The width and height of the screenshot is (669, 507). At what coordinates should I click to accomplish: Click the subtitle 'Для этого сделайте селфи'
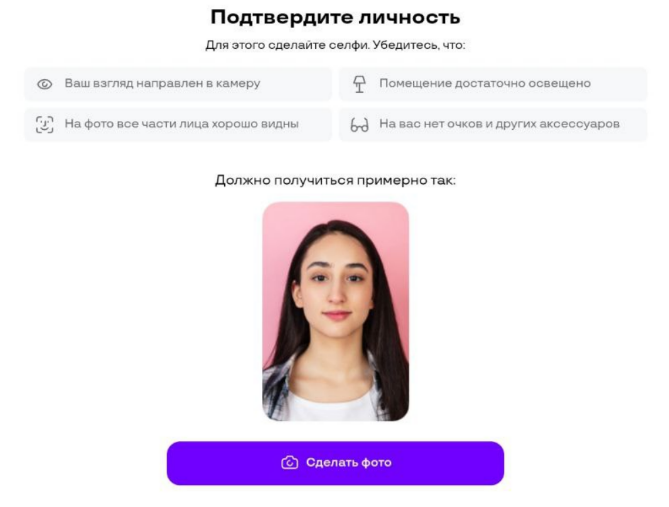287,45
